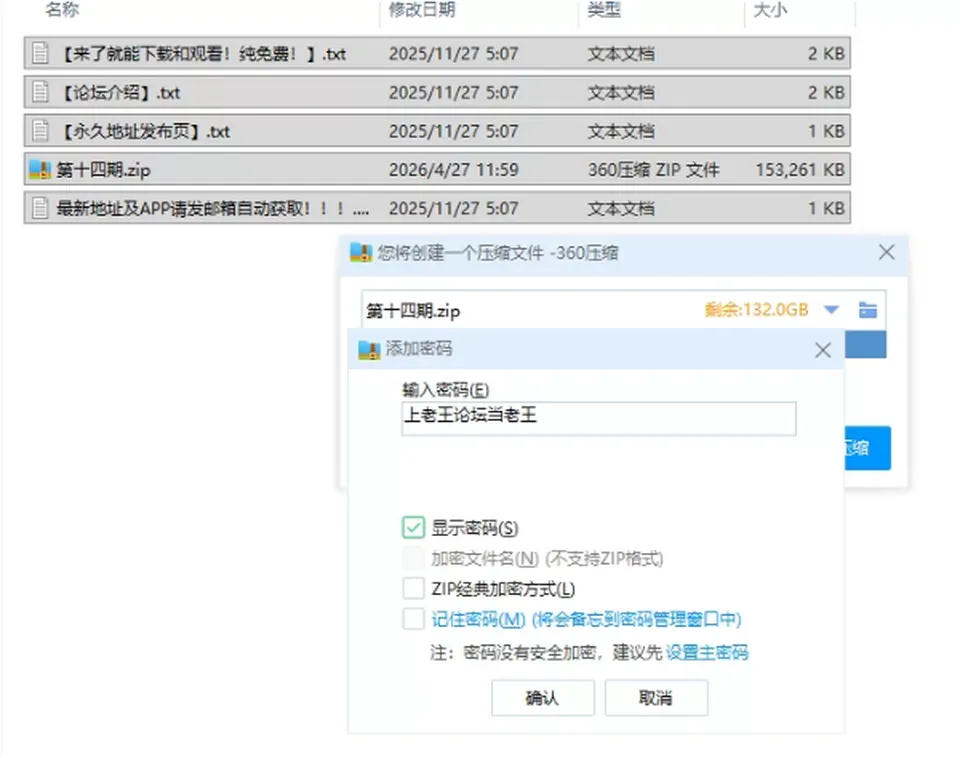
Task: Enable the ZIP经典加密方式(L) checkbox
Action: (x=413, y=588)
